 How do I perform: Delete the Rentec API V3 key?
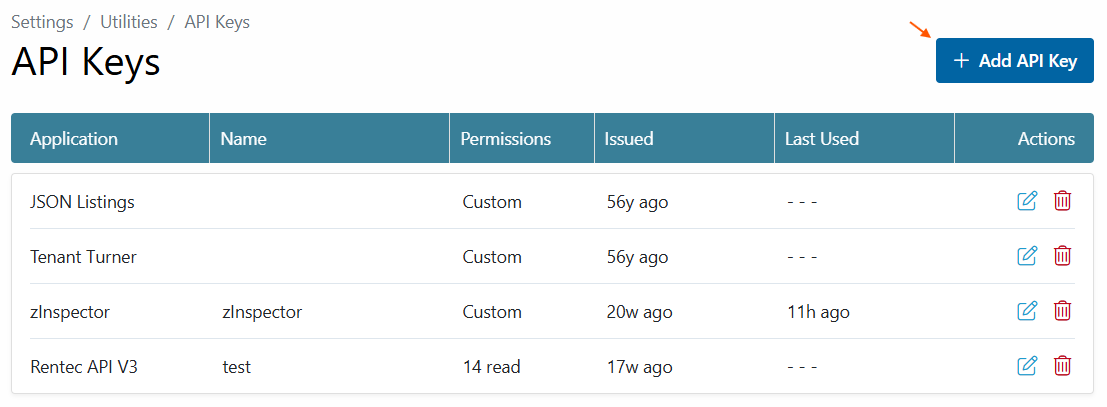point(1063,366)
